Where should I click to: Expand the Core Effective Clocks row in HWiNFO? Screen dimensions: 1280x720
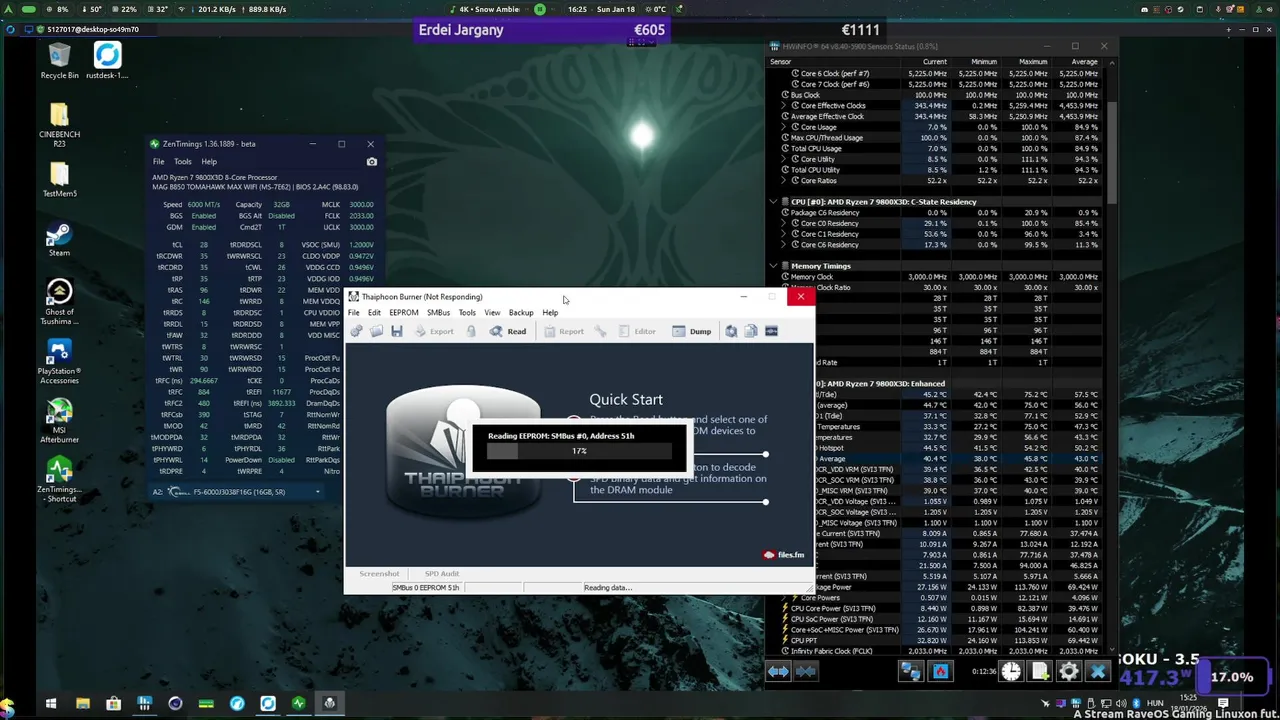[785, 105]
